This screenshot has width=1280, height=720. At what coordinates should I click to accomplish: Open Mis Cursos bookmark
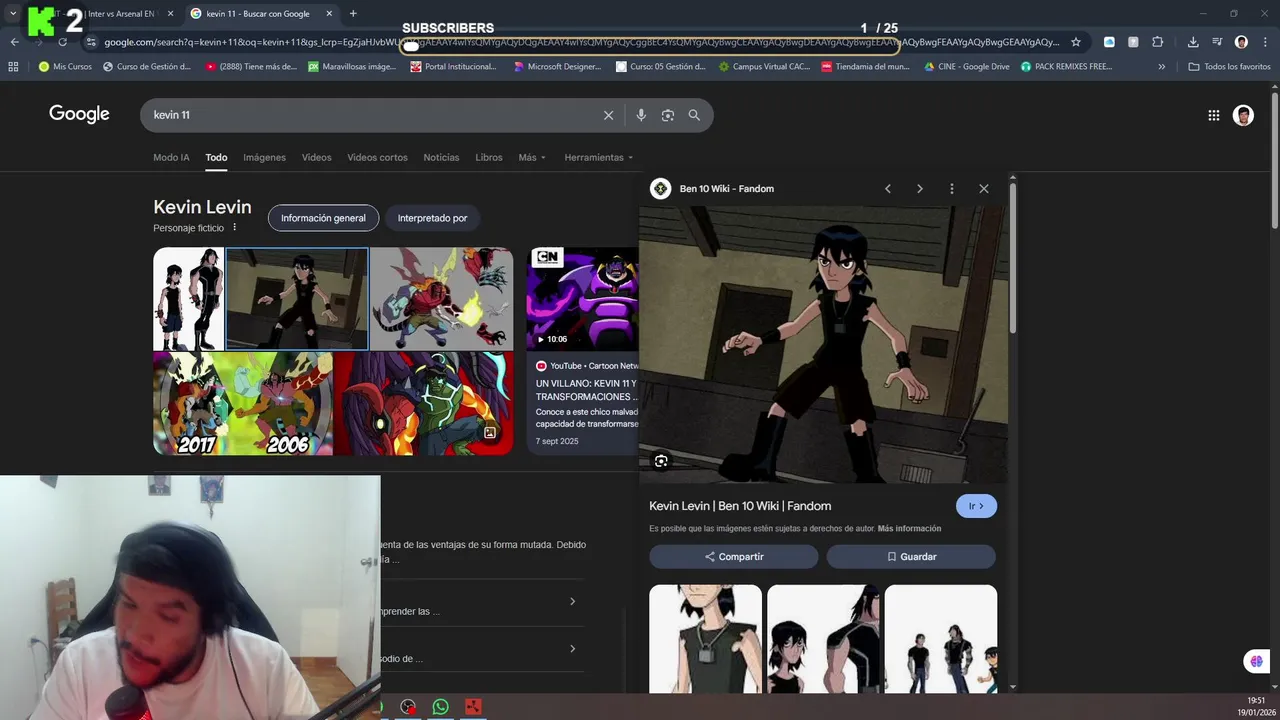pyautogui.click(x=65, y=66)
